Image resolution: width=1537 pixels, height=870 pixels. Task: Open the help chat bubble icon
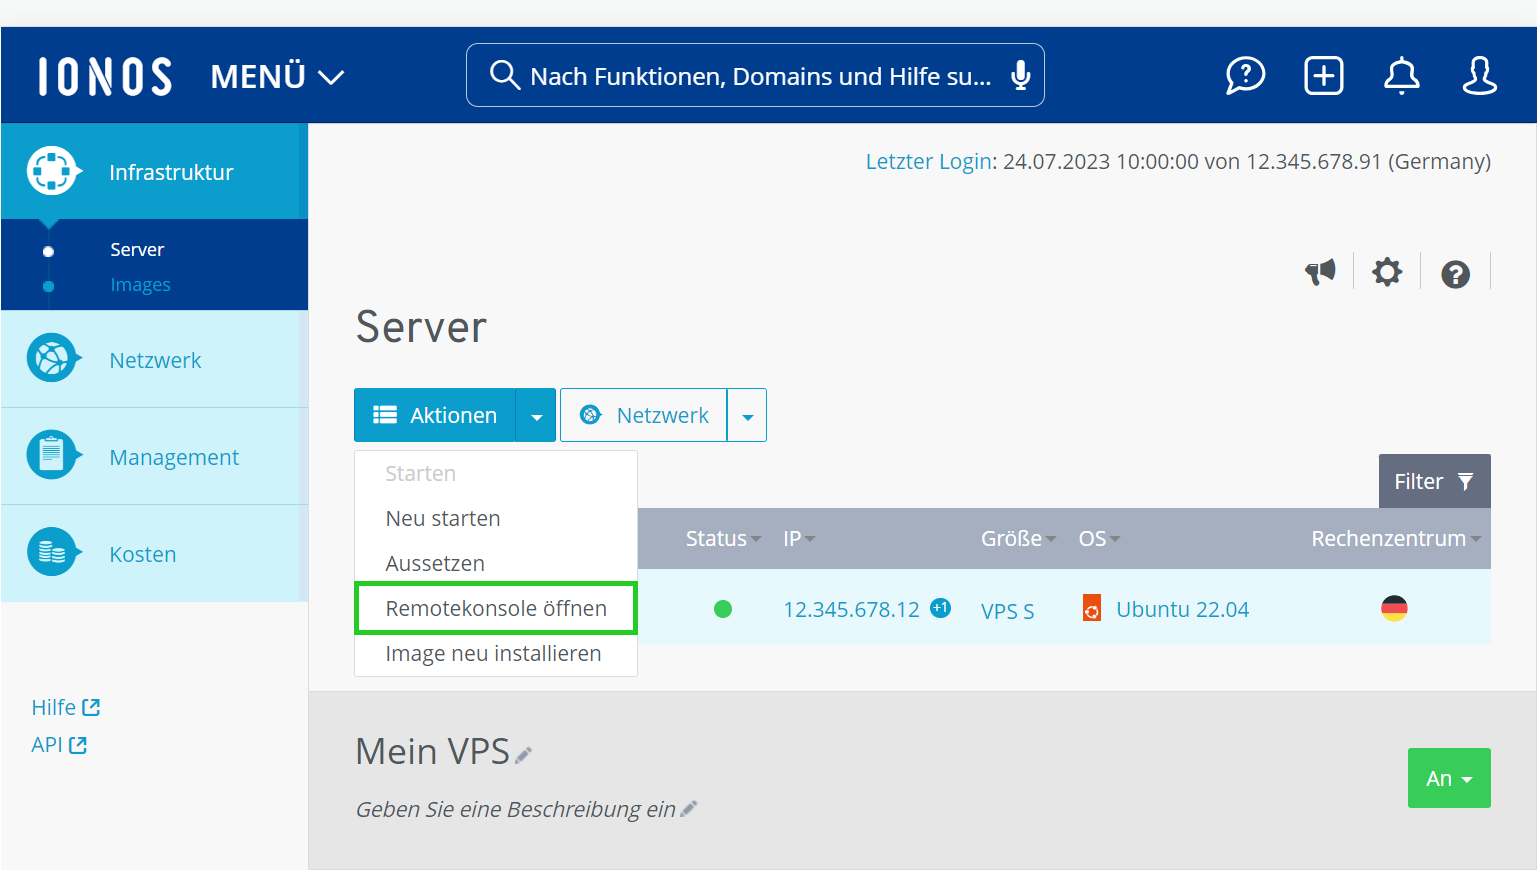click(x=1245, y=76)
